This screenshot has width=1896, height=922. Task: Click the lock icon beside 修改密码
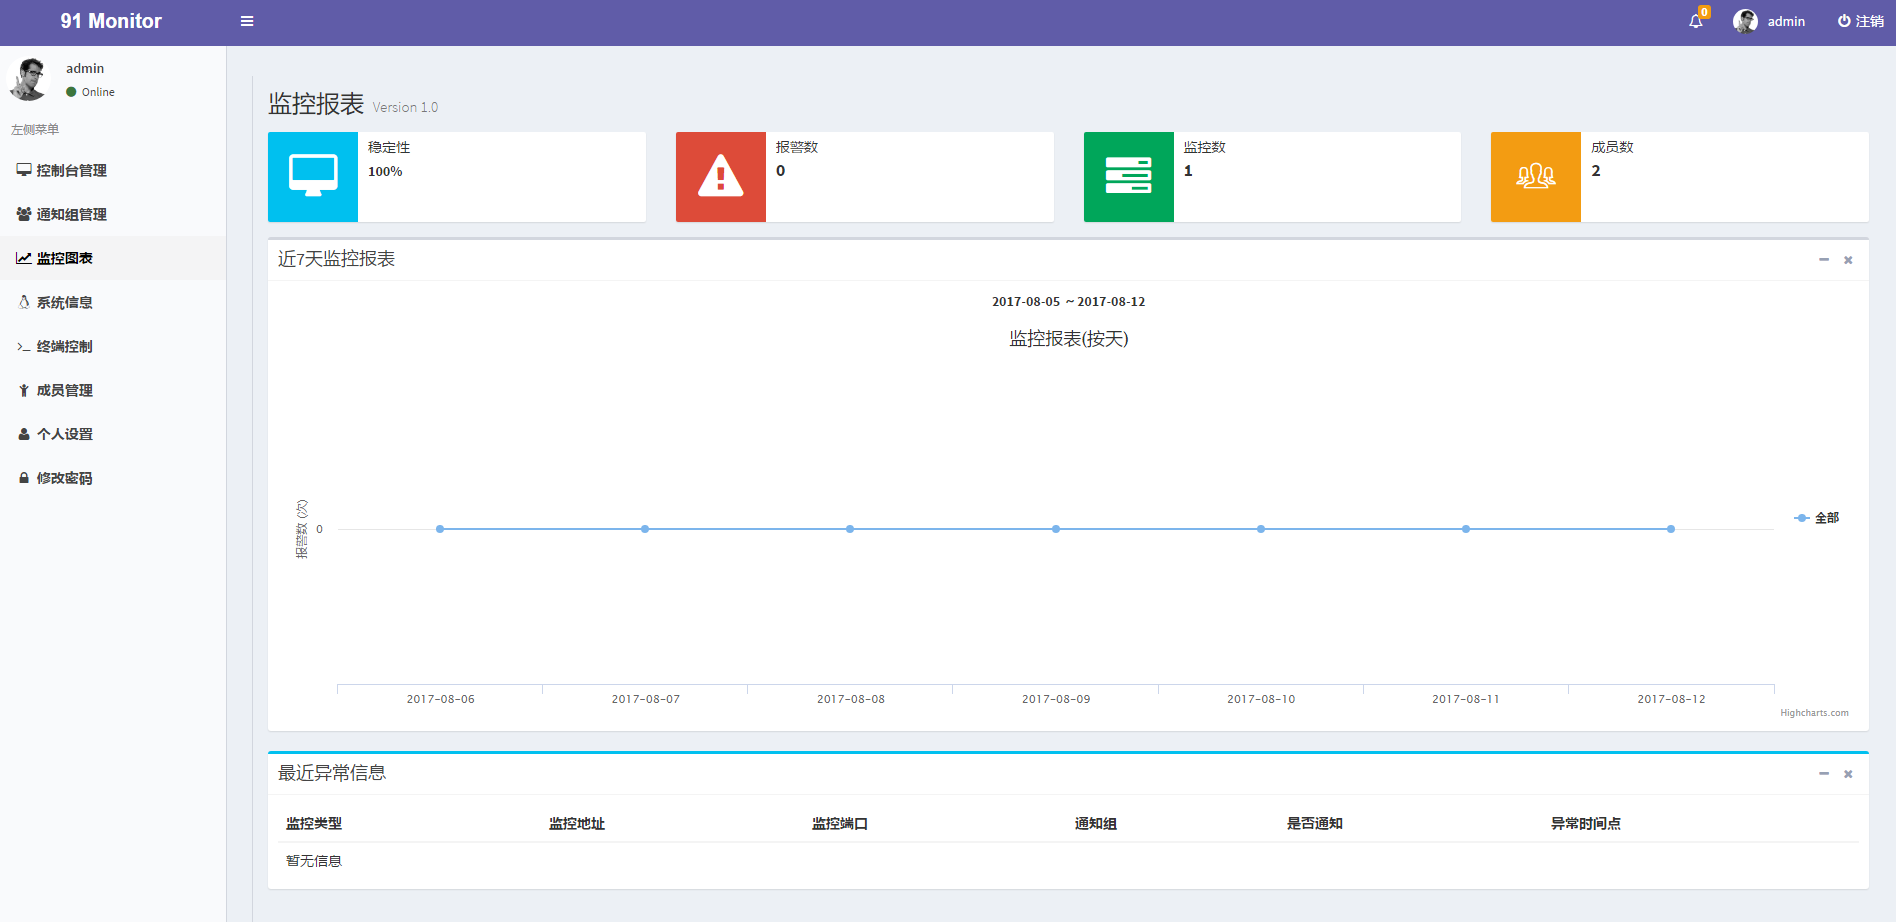24,478
